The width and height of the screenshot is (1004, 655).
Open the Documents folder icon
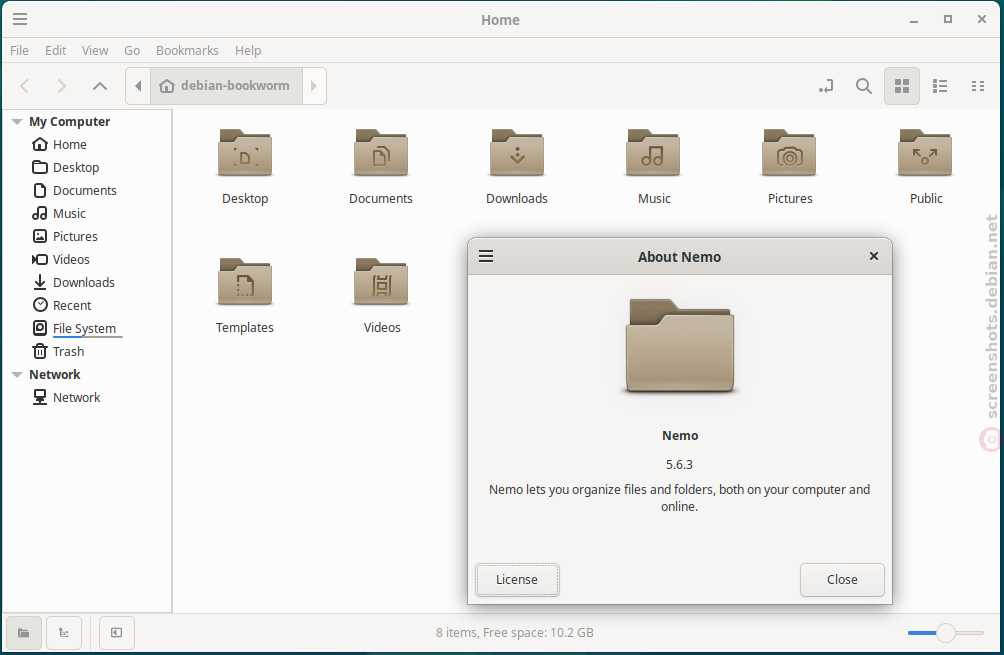pos(381,154)
